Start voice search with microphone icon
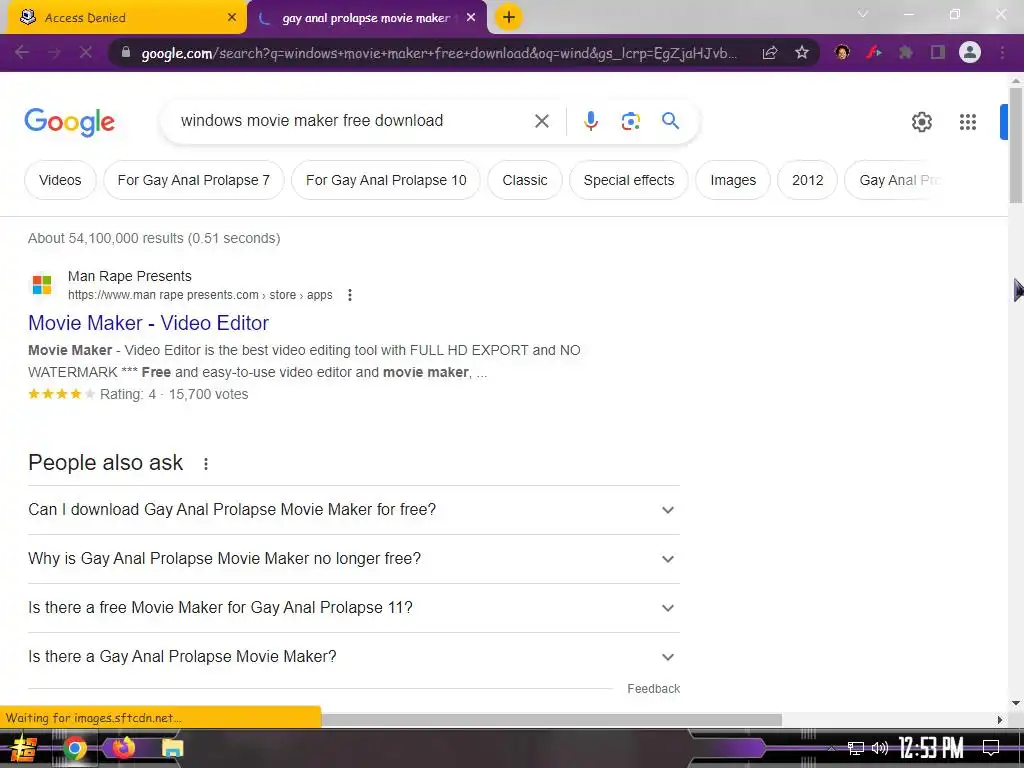 point(590,121)
